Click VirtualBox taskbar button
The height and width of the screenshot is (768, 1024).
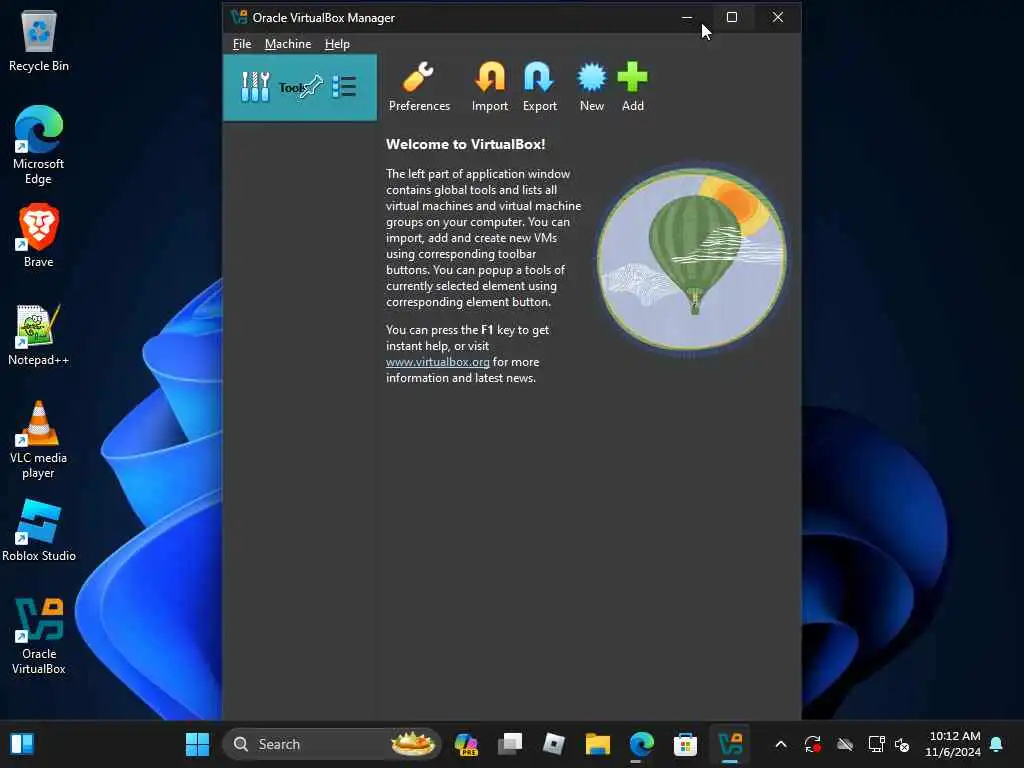(x=730, y=744)
